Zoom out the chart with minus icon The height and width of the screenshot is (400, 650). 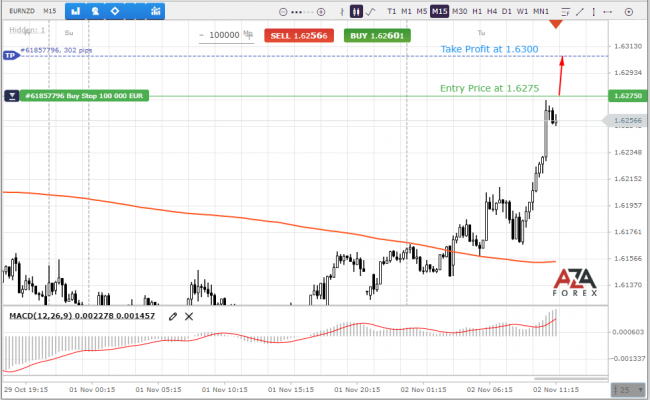pos(283,12)
